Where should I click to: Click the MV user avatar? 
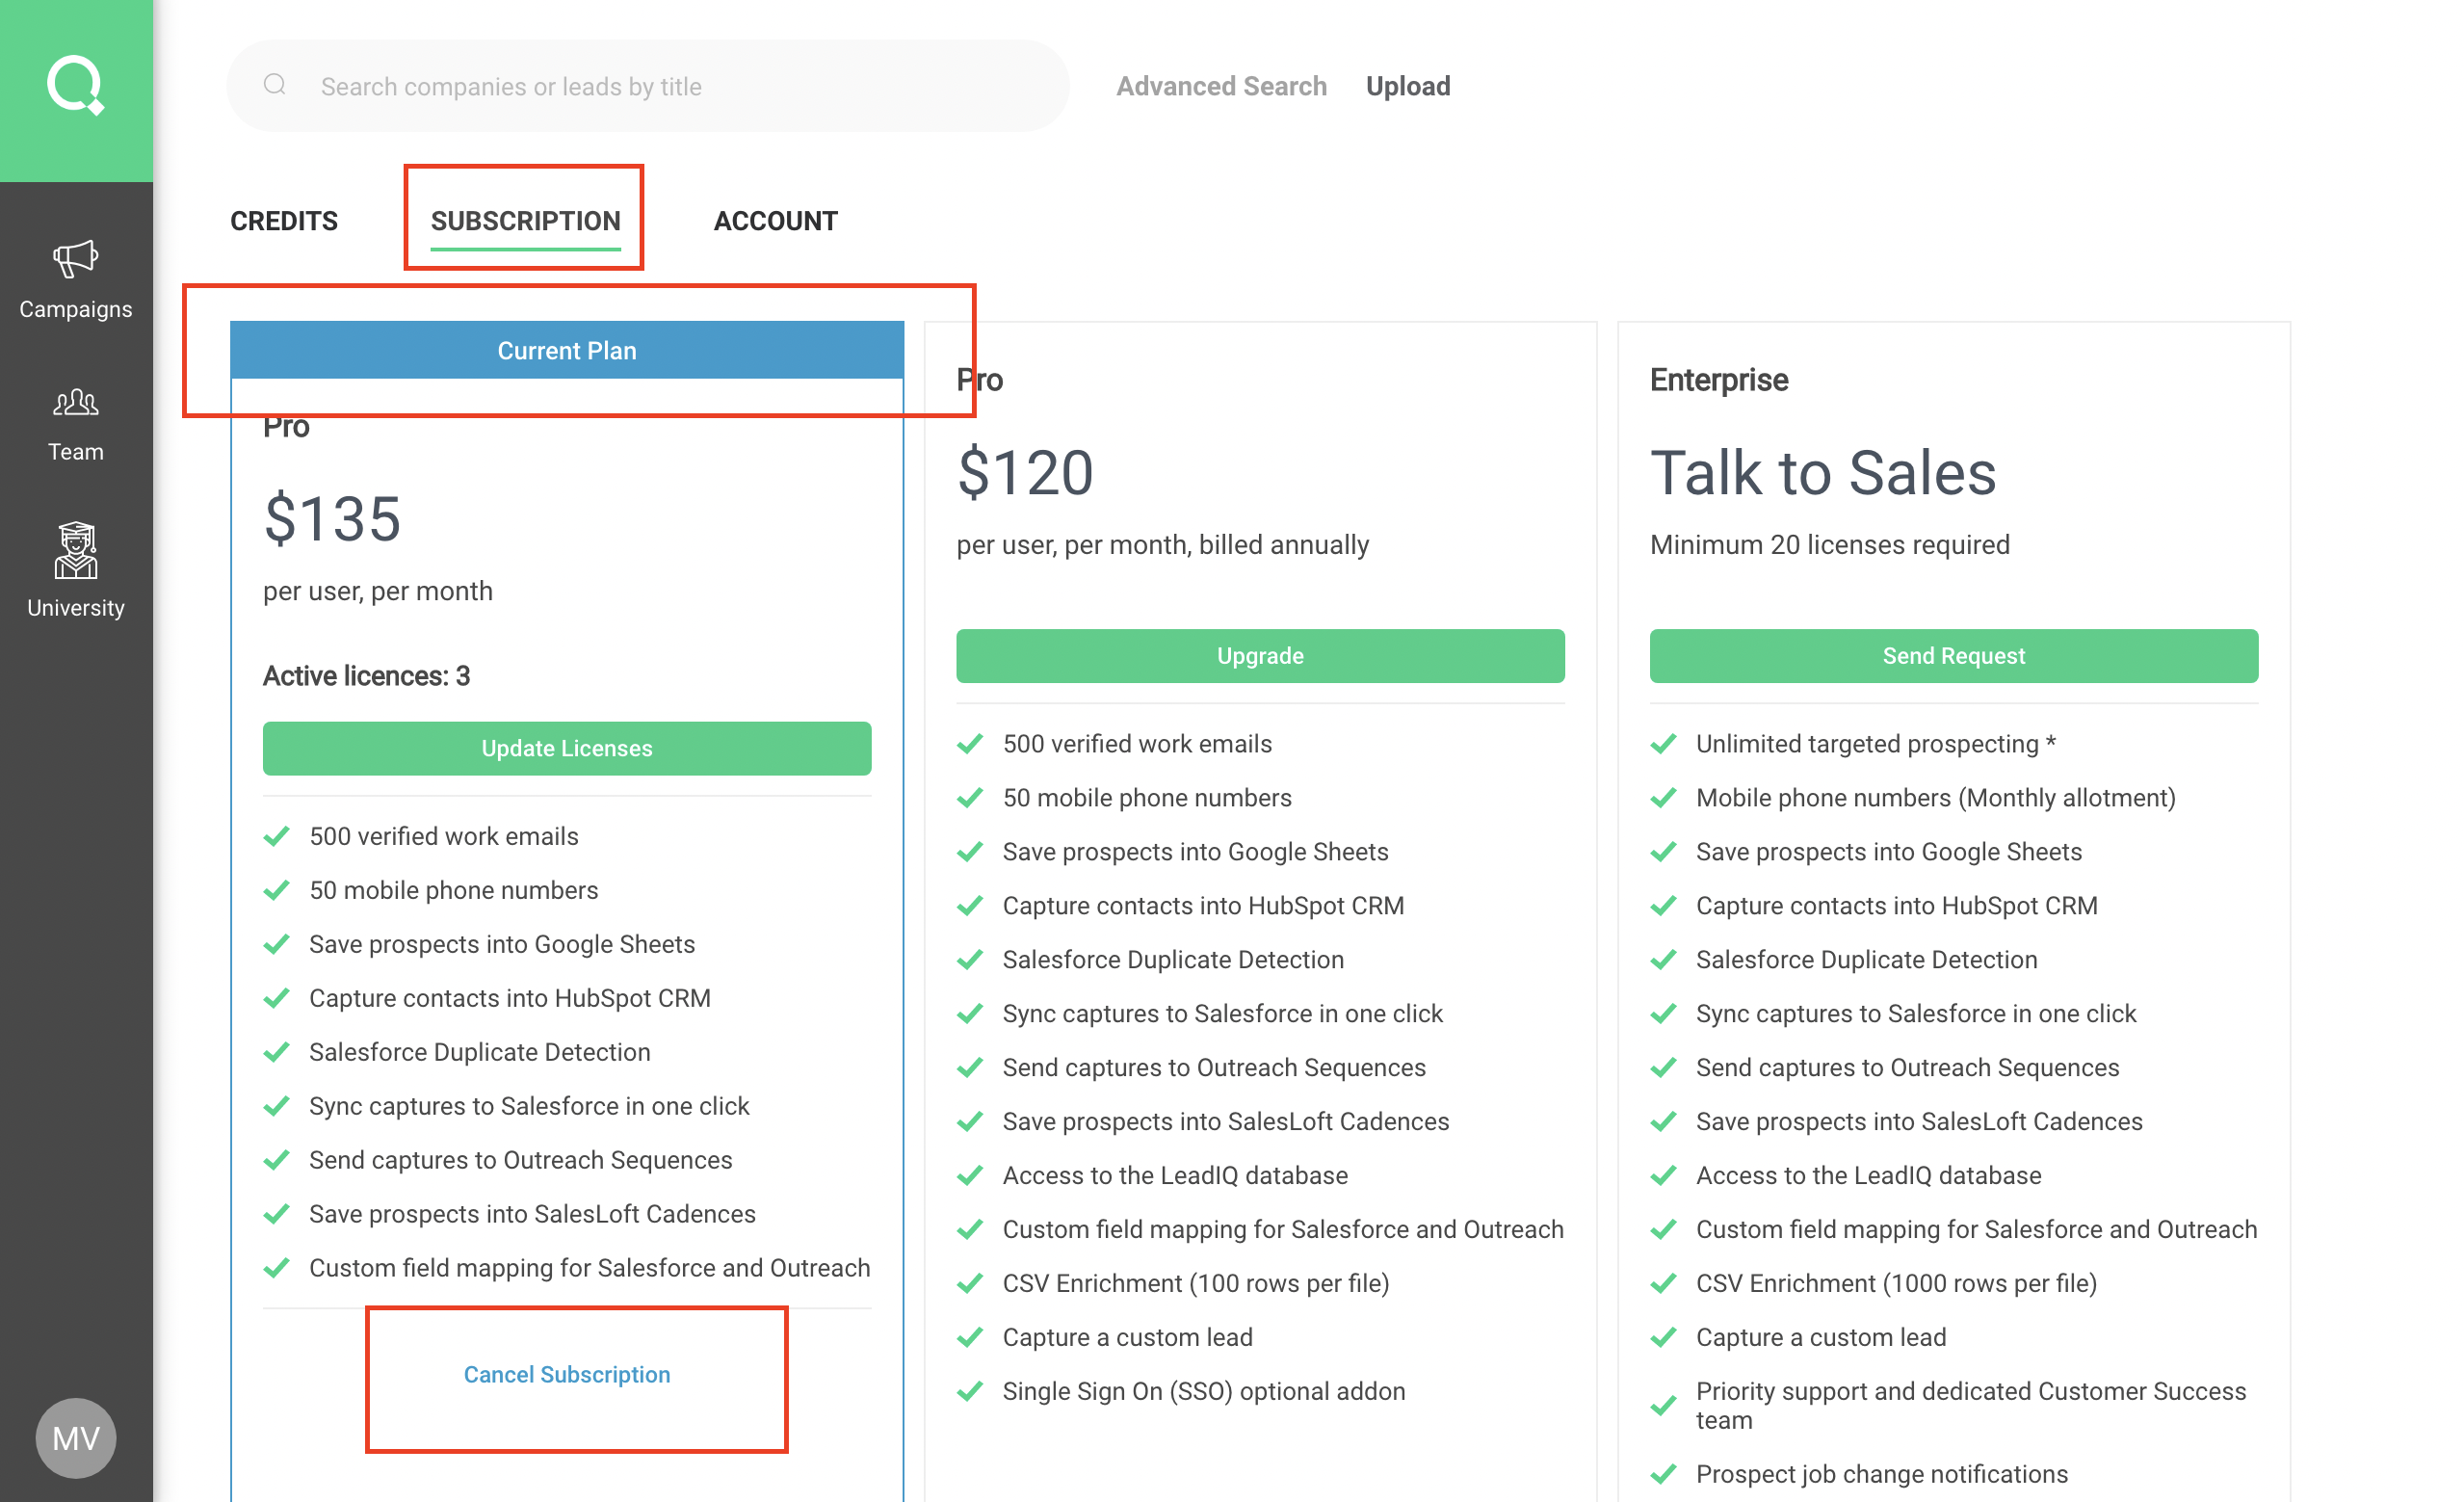pyautogui.click(x=76, y=1438)
